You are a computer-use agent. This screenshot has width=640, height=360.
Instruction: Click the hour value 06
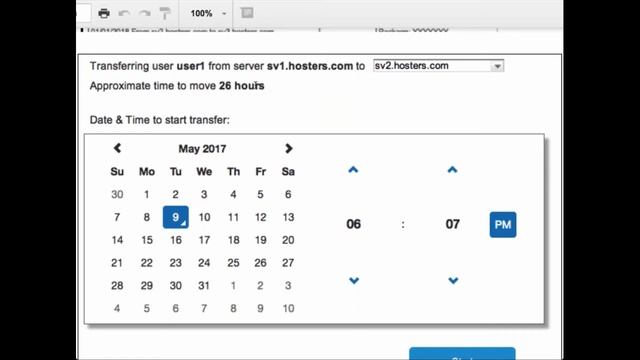[353, 224]
